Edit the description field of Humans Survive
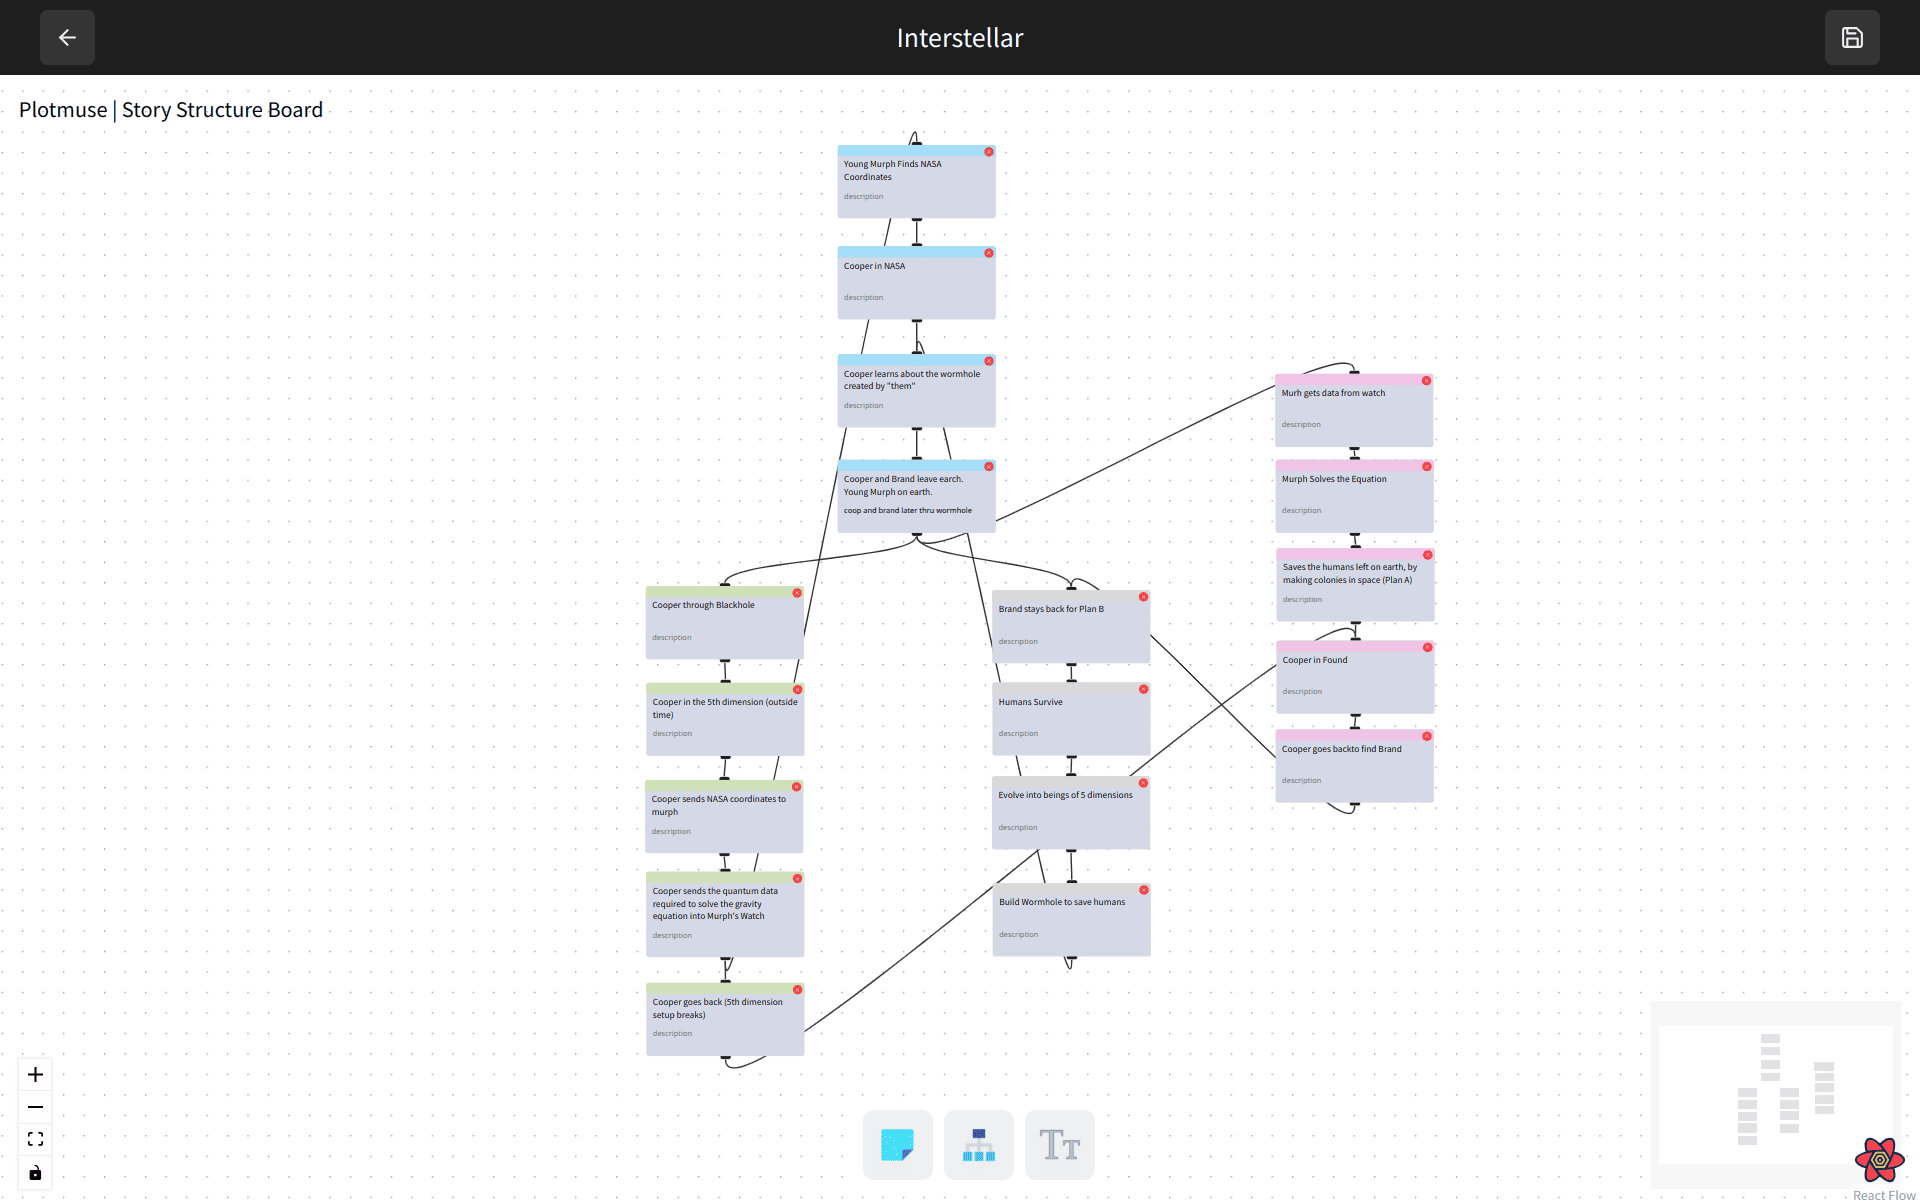Image resolution: width=1920 pixels, height=1200 pixels. pos(1018,733)
